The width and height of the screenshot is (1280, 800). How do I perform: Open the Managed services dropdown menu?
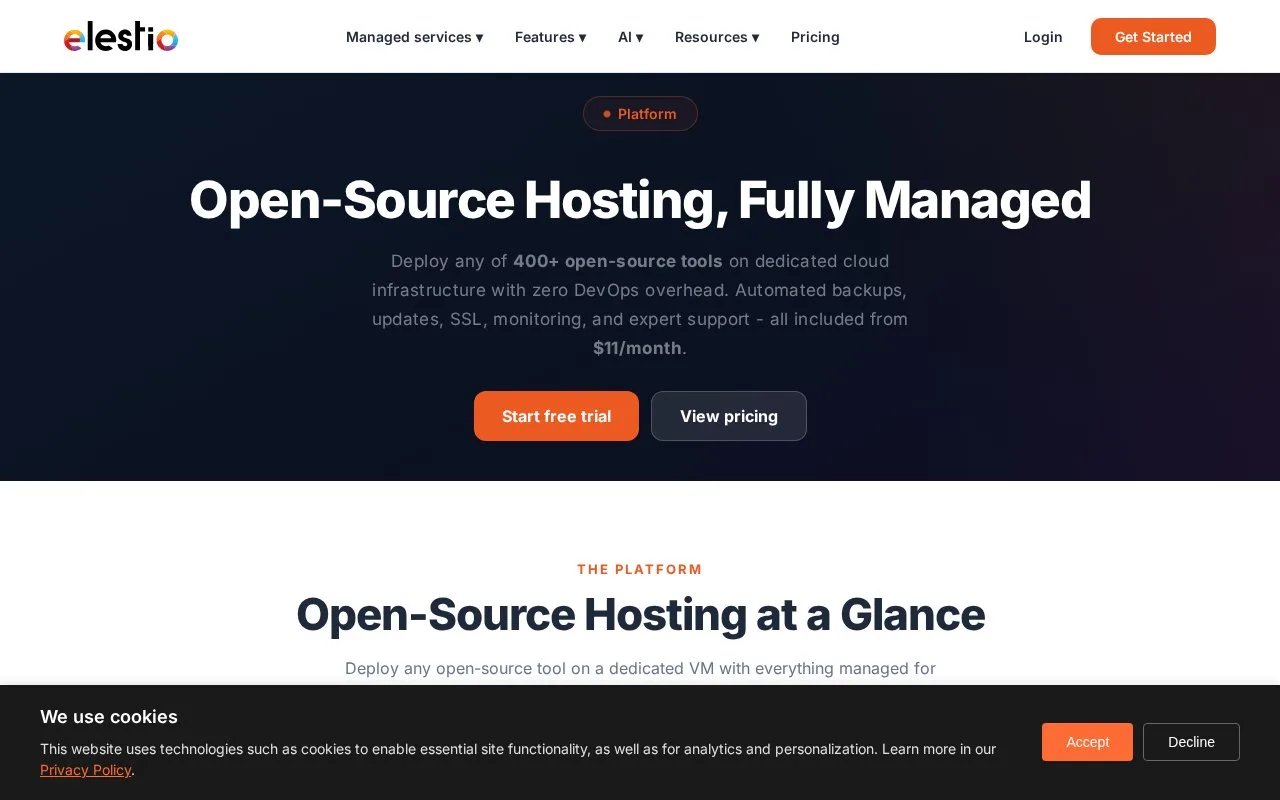pos(414,37)
